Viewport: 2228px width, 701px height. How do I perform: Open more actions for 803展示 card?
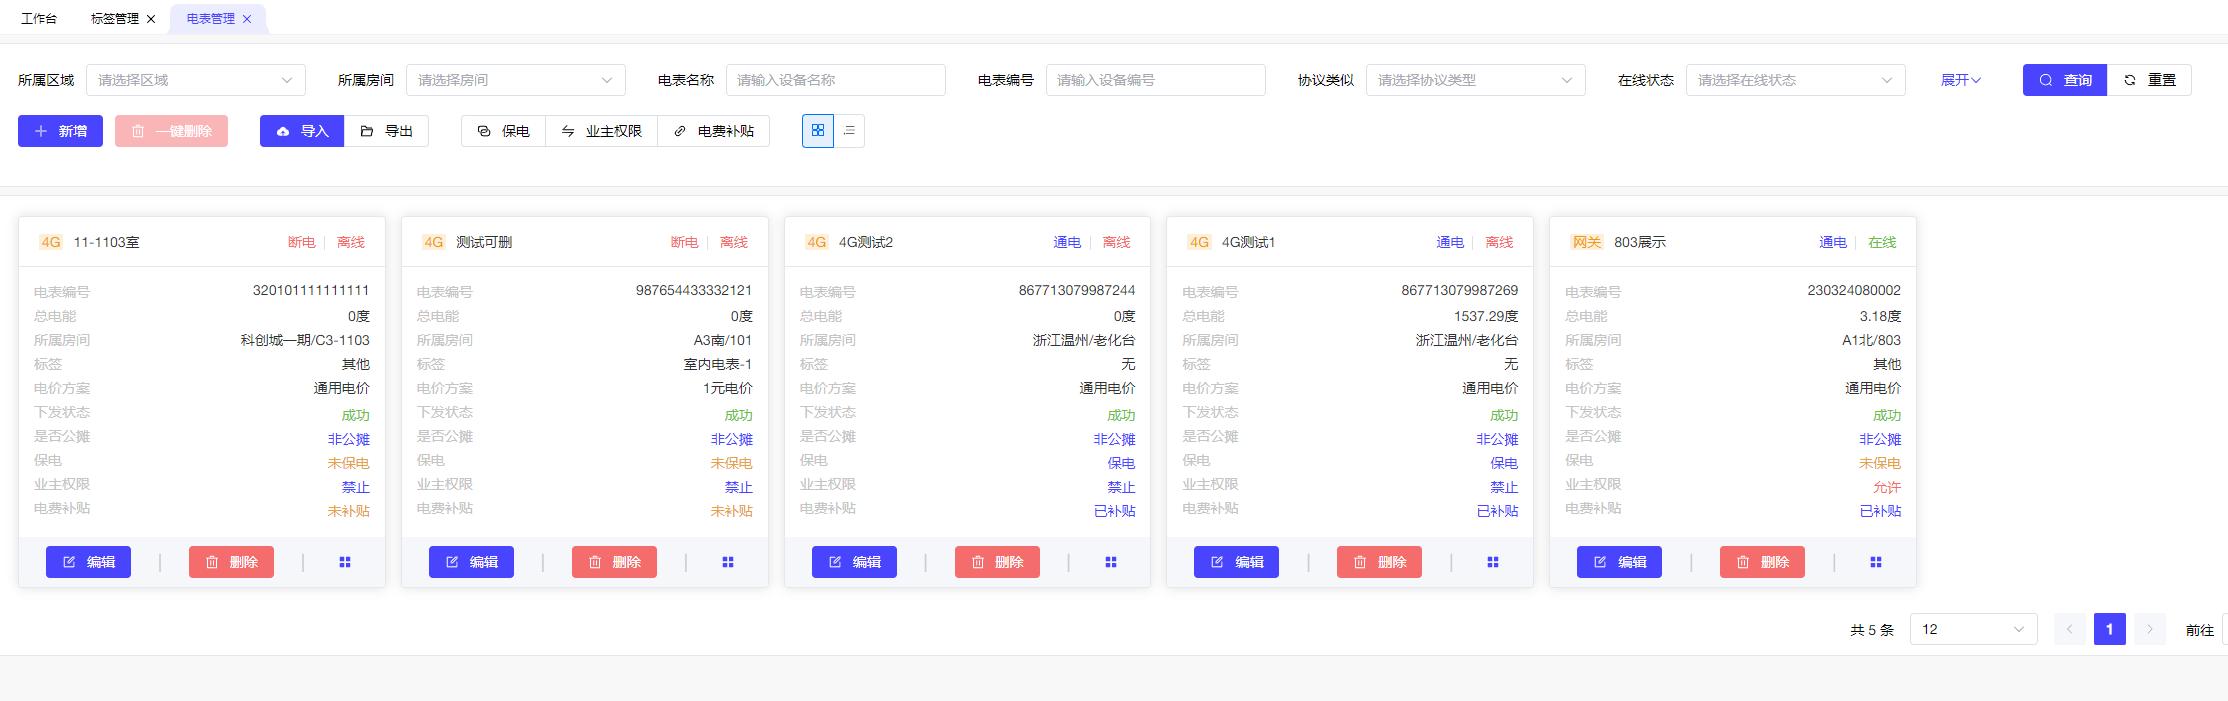click(x=1876, y=562)
